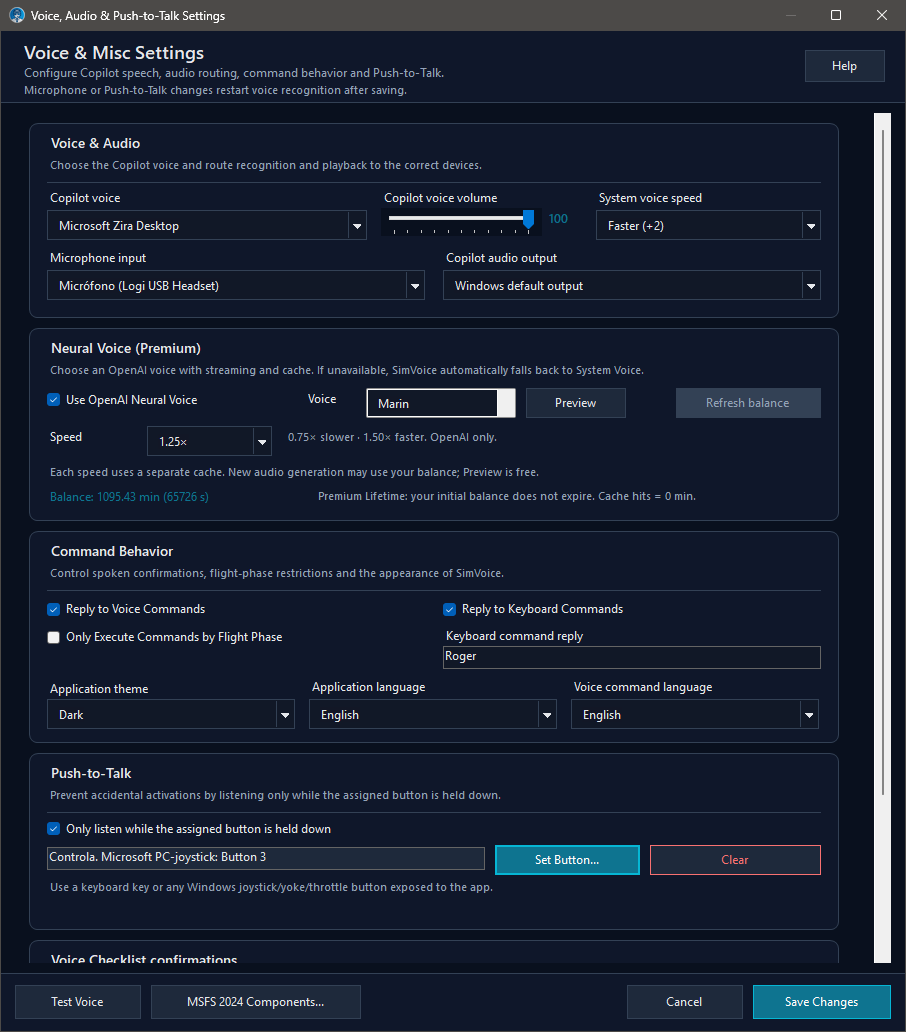Save Changes to the voice settings
The image size is (906, 1032).
822,1002
